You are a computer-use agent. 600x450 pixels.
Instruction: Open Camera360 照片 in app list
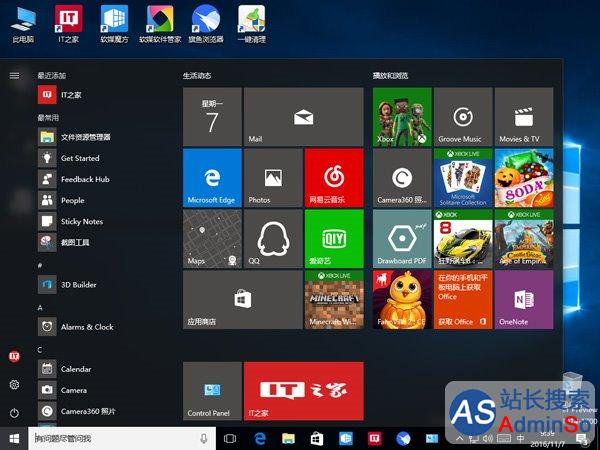(x=101, y=411)
